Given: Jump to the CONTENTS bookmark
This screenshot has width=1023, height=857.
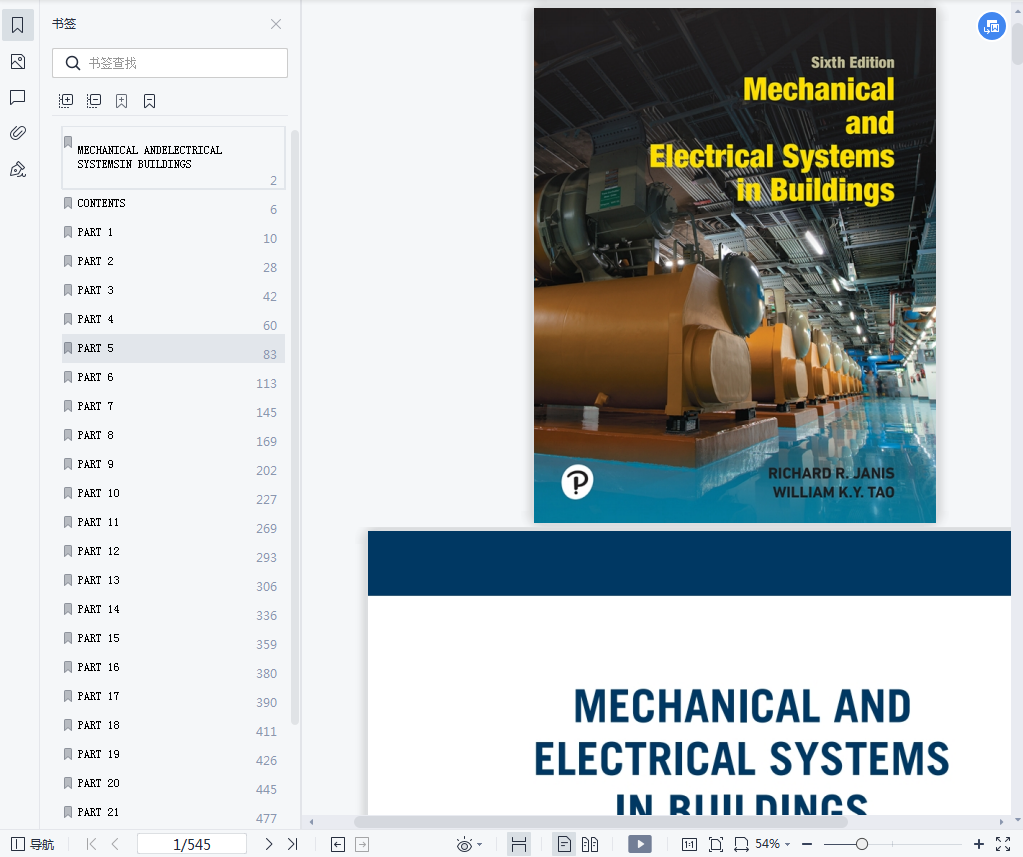Looking at the screenshot, I should pos(174,203).
